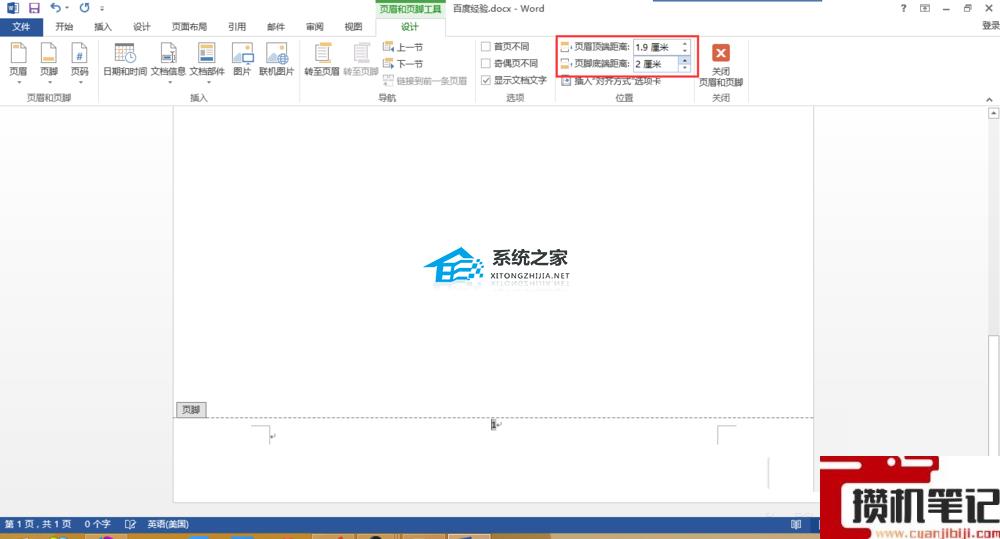Open ribbon display options icon
This screenshot has height=539, width=1000.
click(925, 8)
